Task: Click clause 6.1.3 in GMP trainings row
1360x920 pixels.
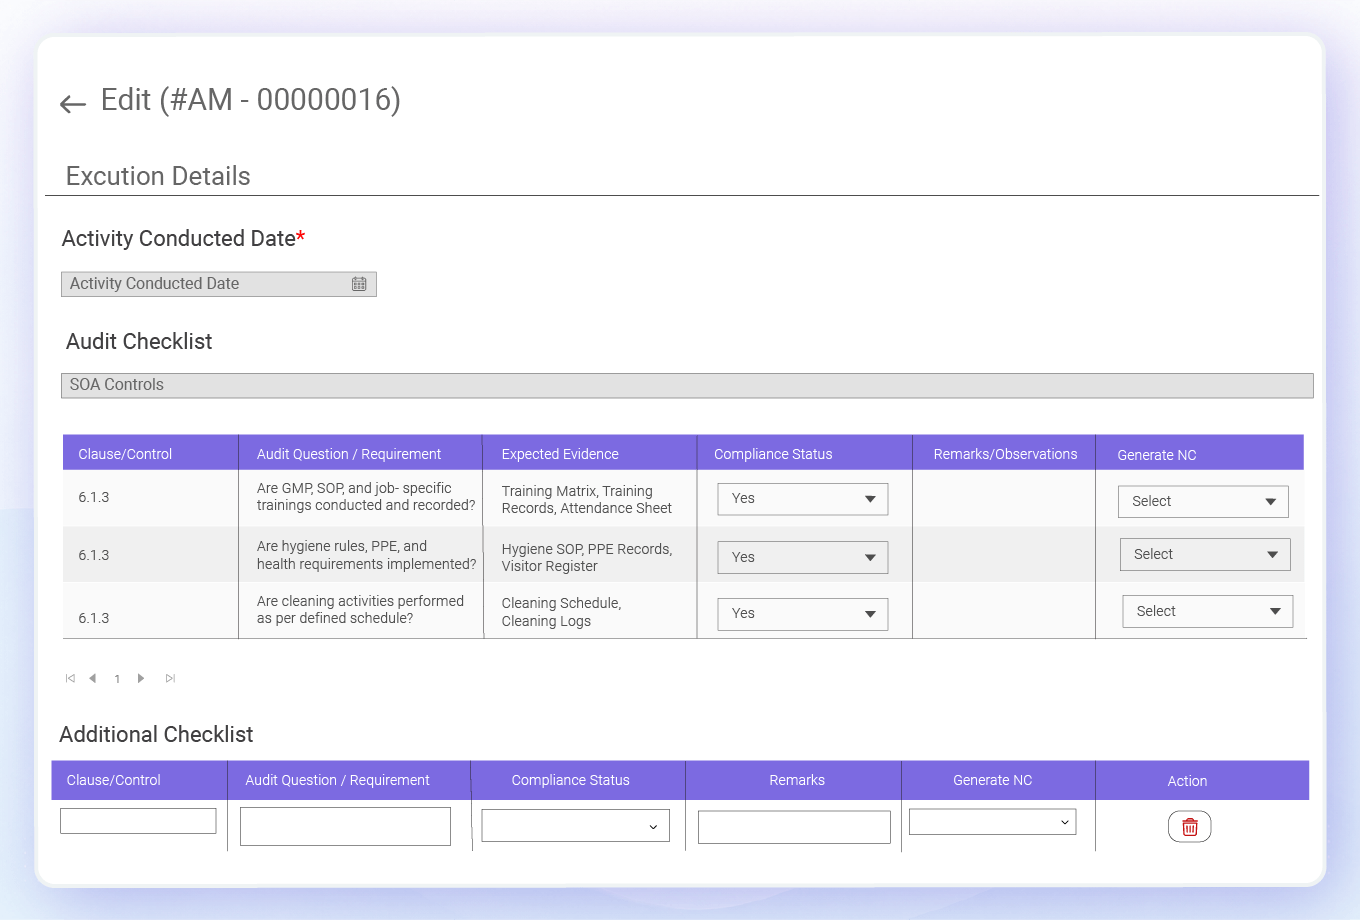Action: pyautogui.click(x=94, y=497)
